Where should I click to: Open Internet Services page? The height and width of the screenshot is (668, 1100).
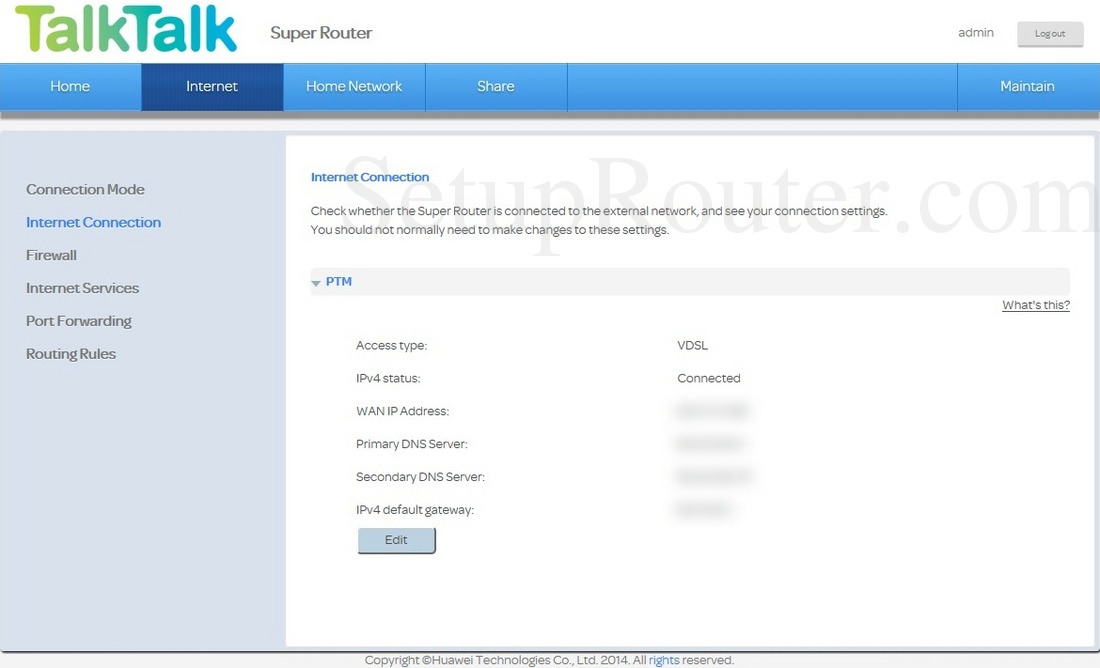tap(82, 288)
